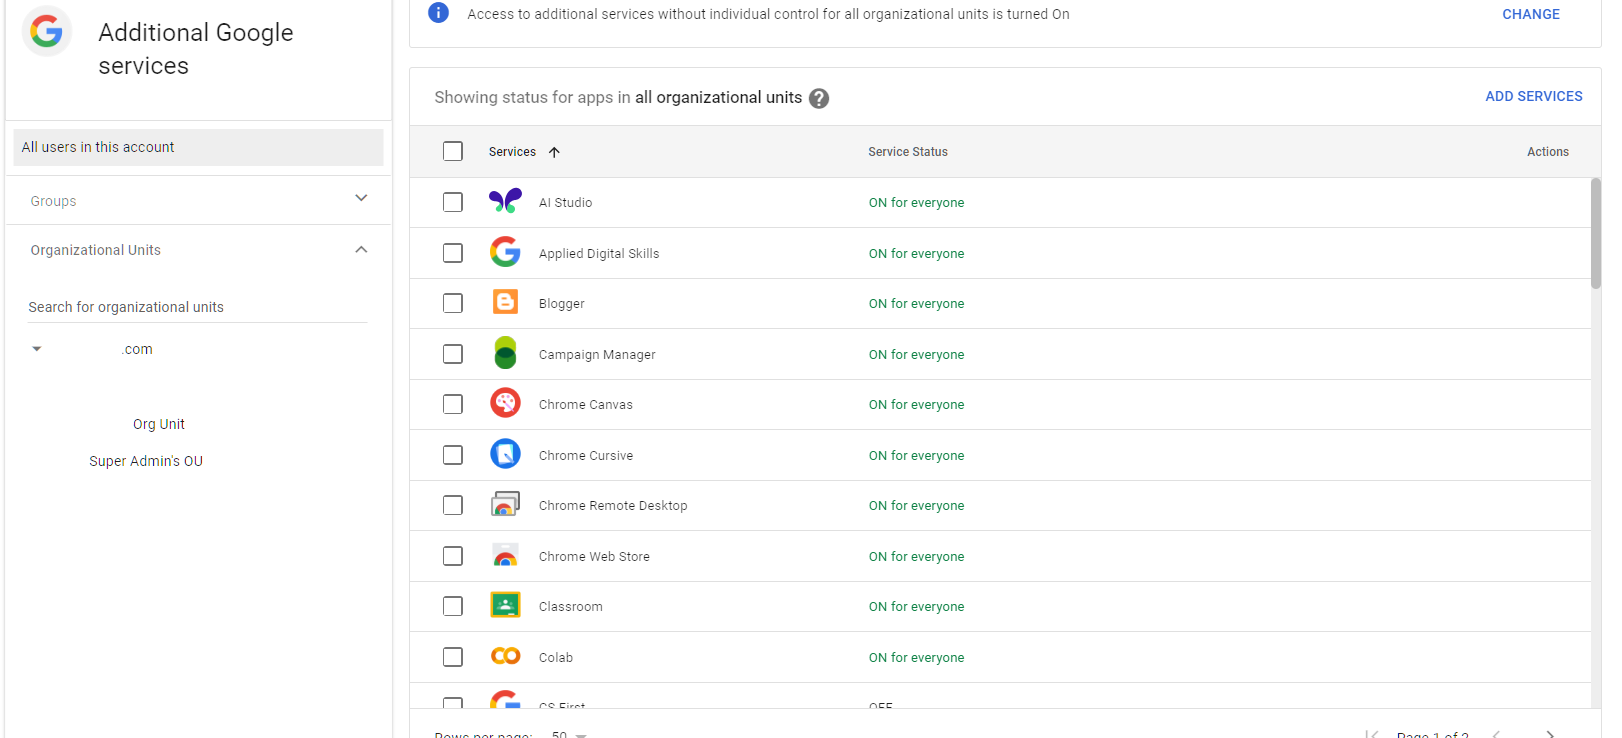Screen dimensions: 1622x738
Task: Select the Colab row checkbox
Action: (453, 657)
